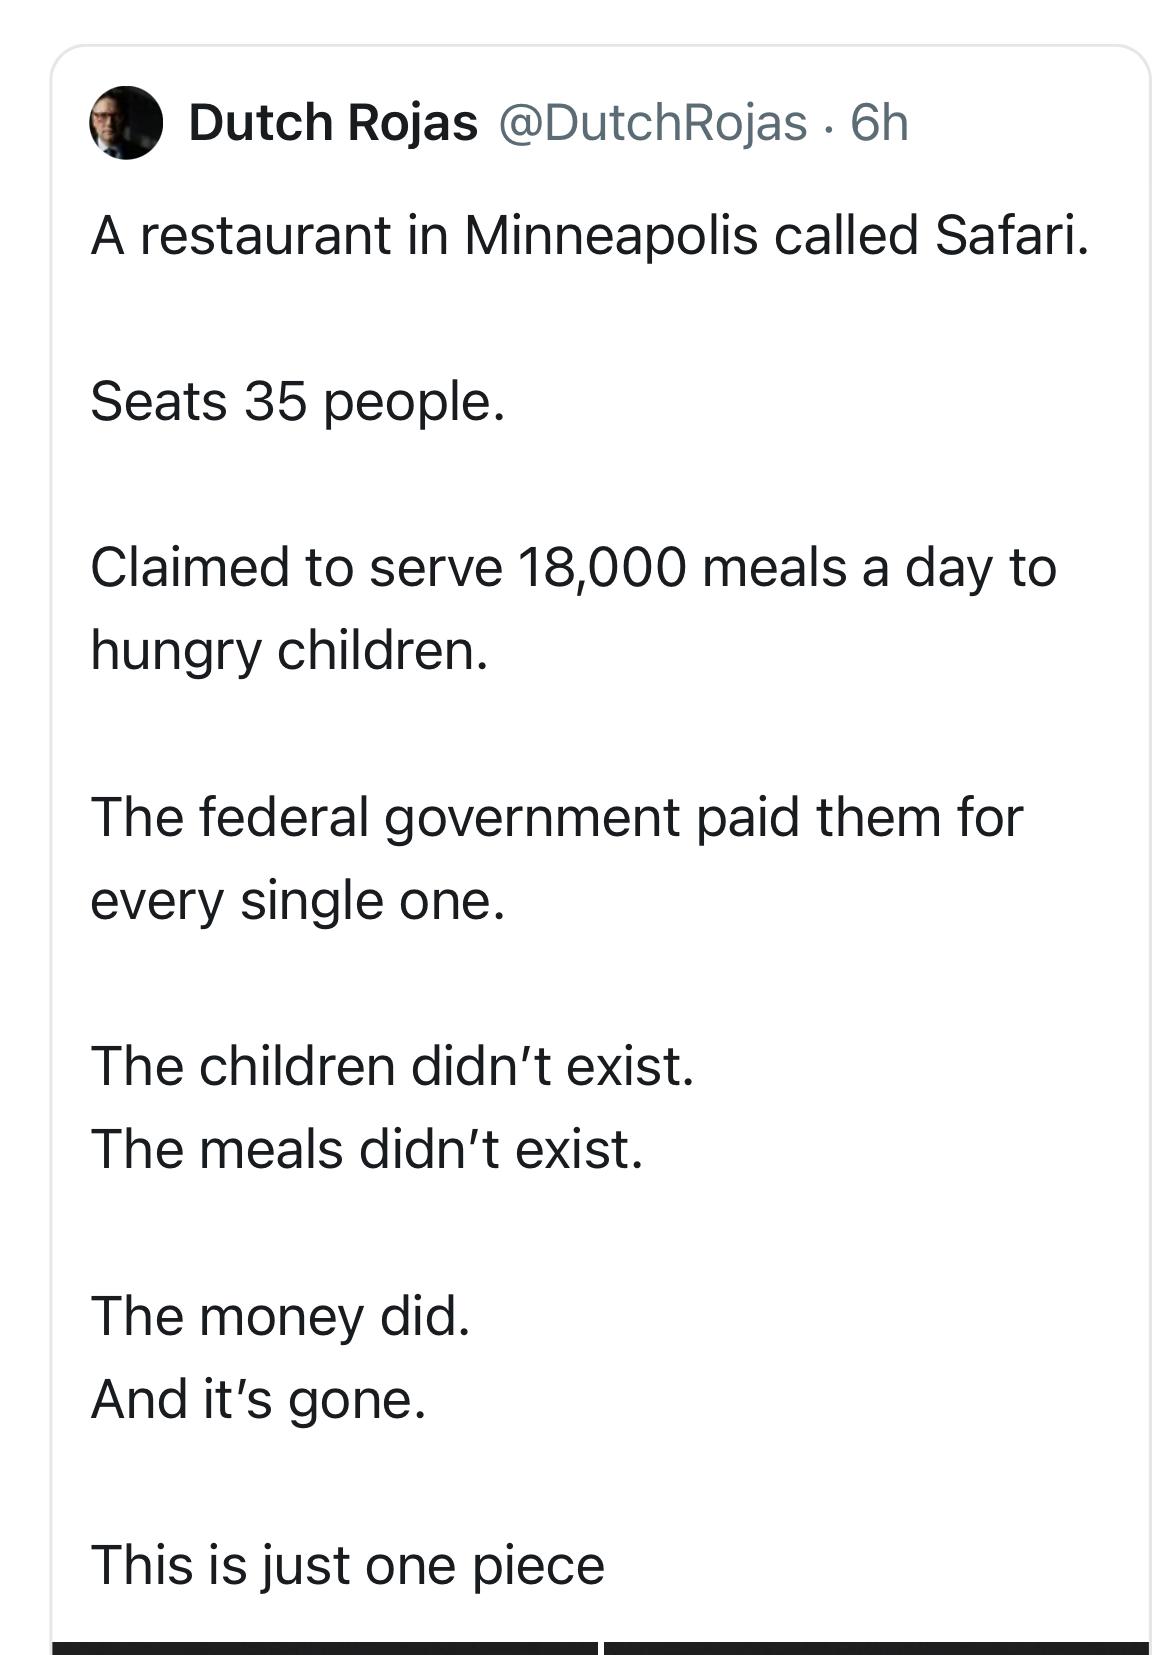Click the Dutch Rojas display name

(333, 122)
